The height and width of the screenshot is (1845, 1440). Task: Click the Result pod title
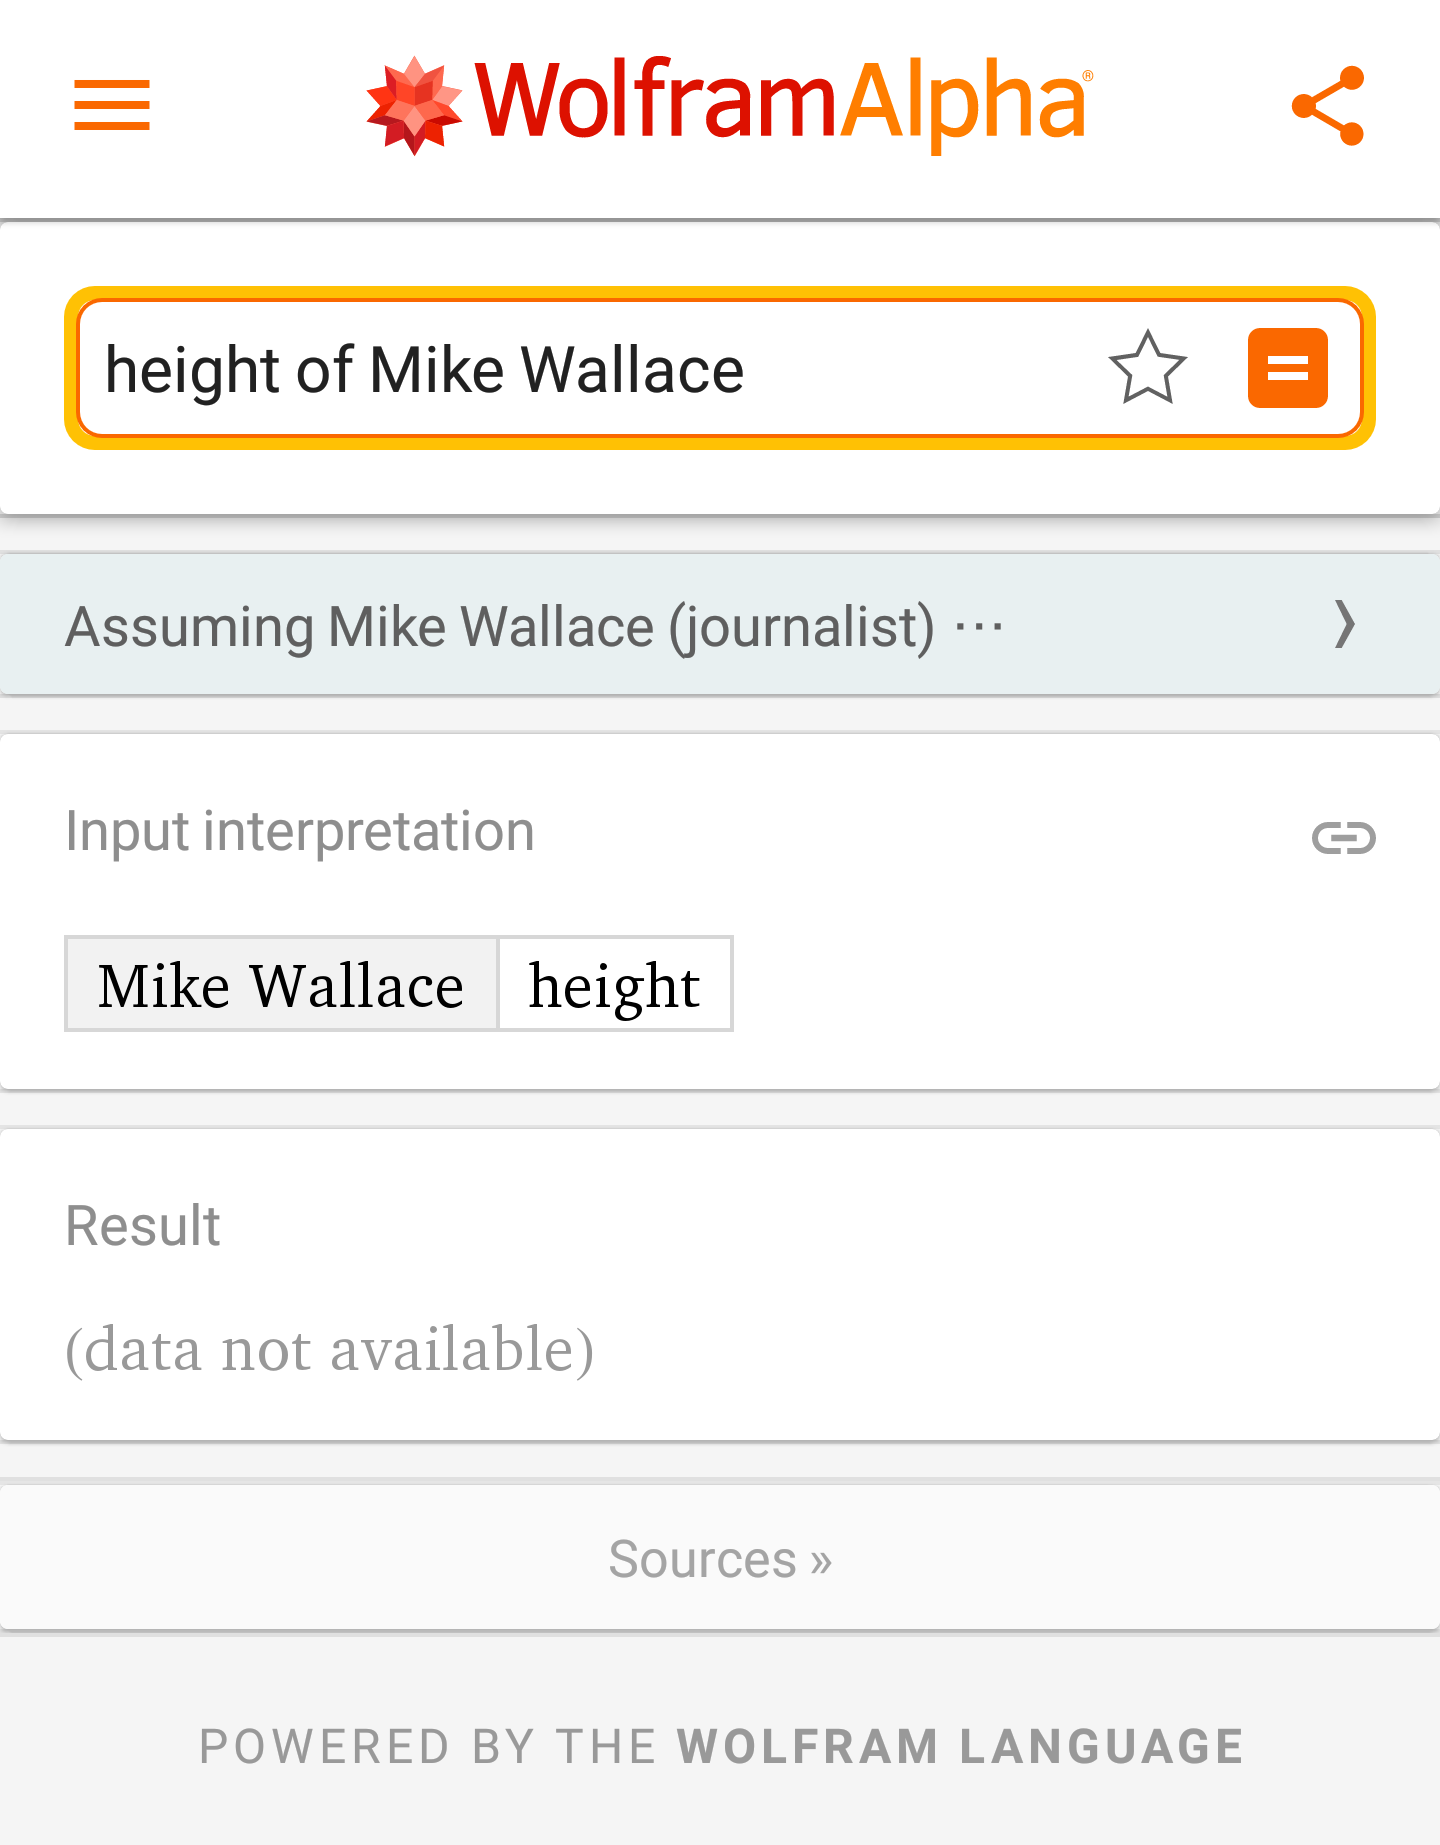coord(141,1224)
